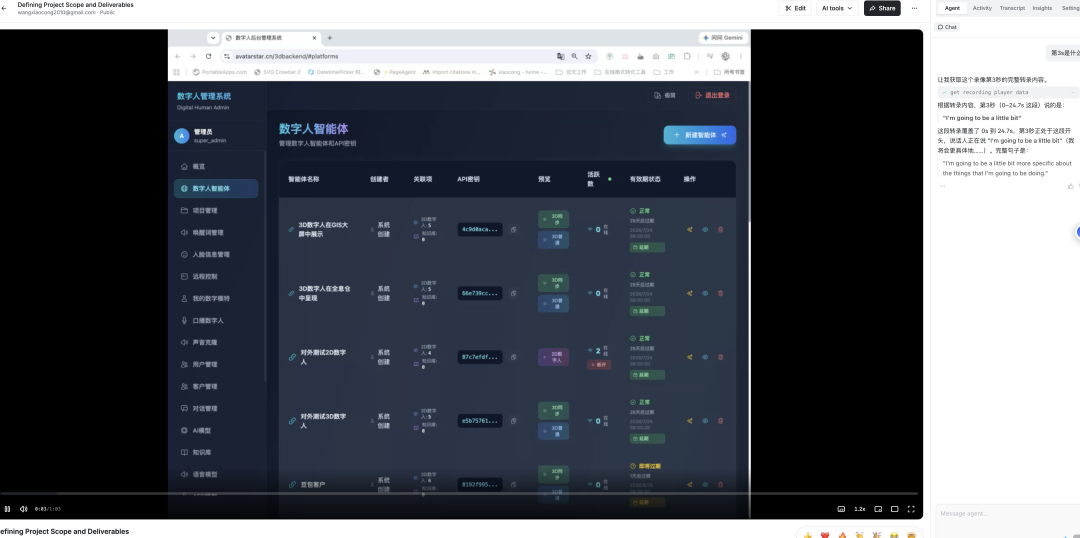Change the 1.2x playback speed

point(860,509)
